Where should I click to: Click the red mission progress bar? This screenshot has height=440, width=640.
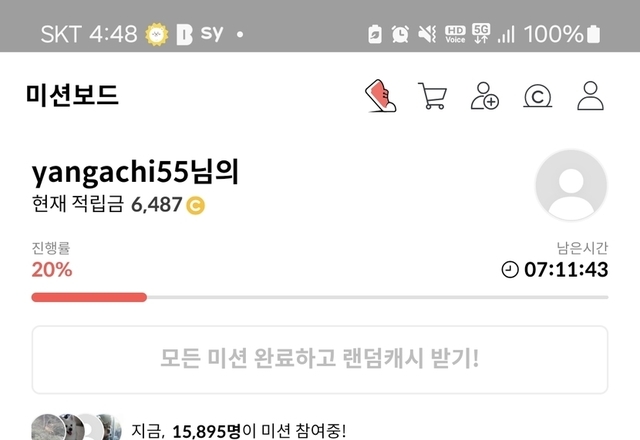coord(89,297)
